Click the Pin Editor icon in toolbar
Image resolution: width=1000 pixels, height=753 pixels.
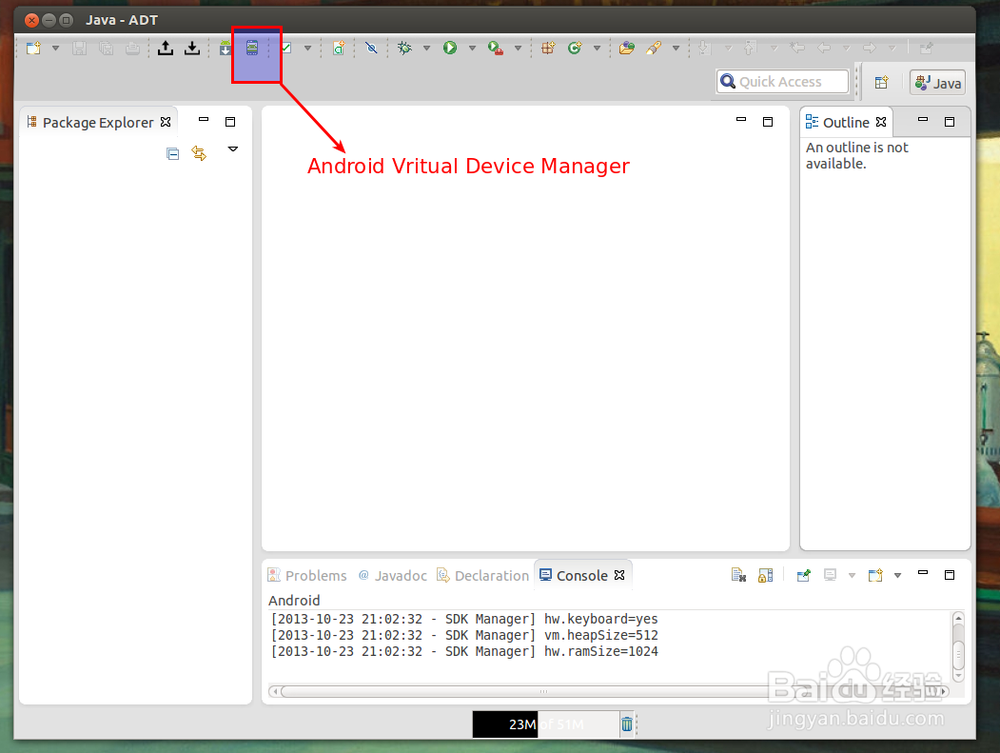pos(927,48)
